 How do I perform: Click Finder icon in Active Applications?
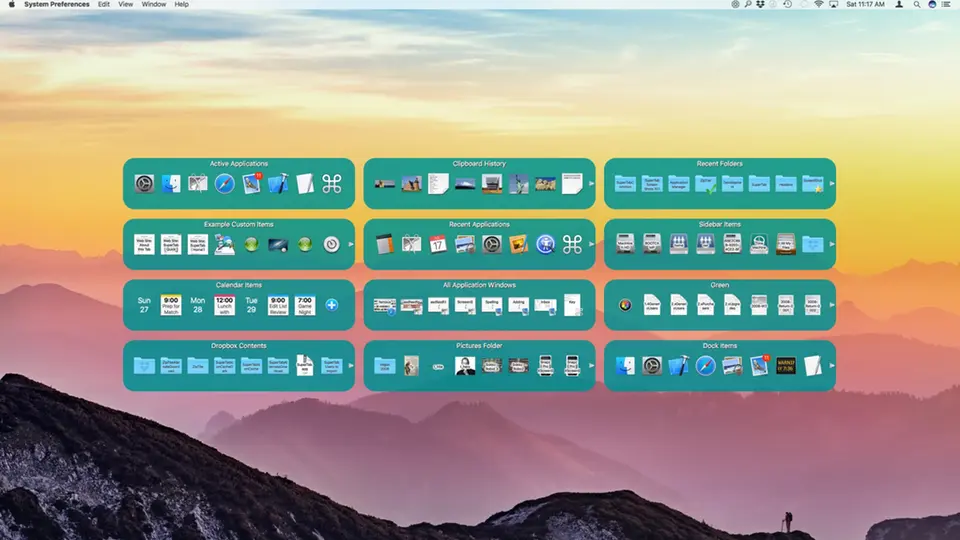pos(171,184)
